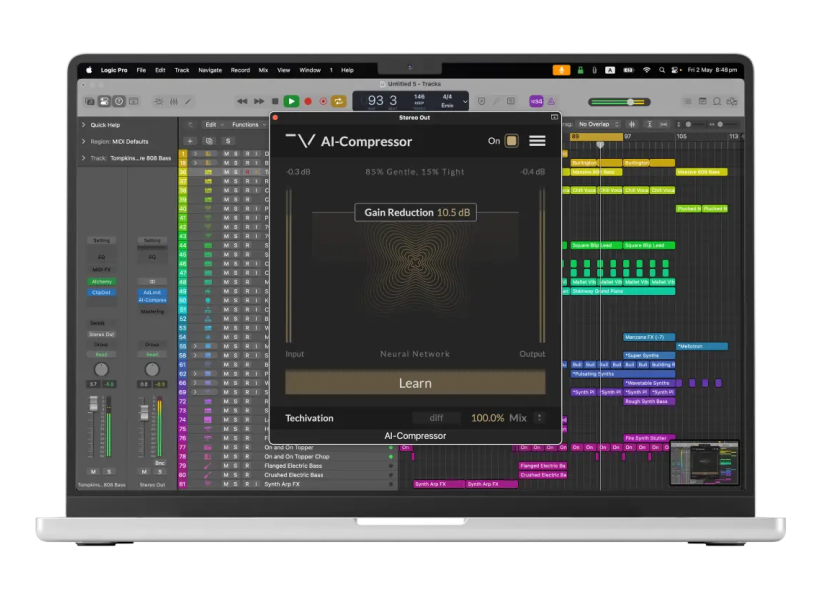Stop playback with the square button
819x613 pixels.
(275, 101)
